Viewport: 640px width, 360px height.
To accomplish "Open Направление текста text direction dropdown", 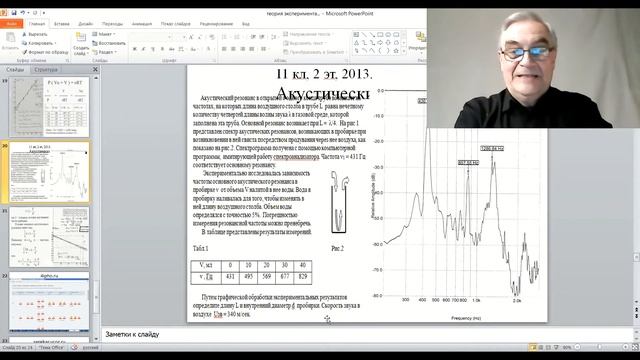I will pos(308,34).
